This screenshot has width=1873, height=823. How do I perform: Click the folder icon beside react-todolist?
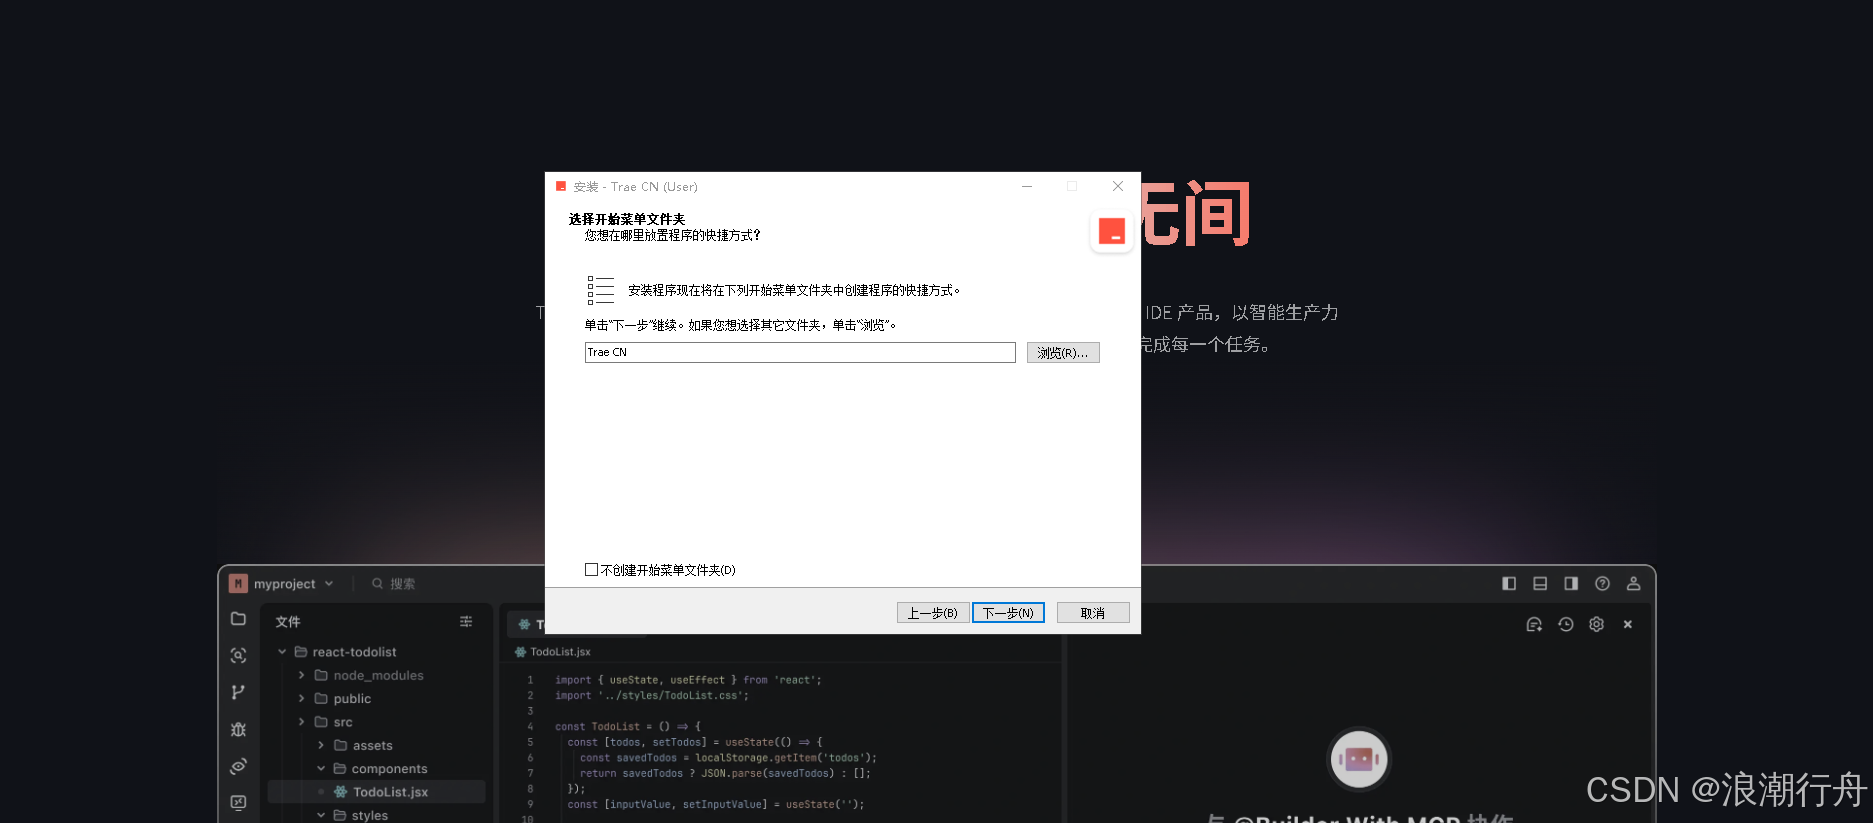click(301, 652)
